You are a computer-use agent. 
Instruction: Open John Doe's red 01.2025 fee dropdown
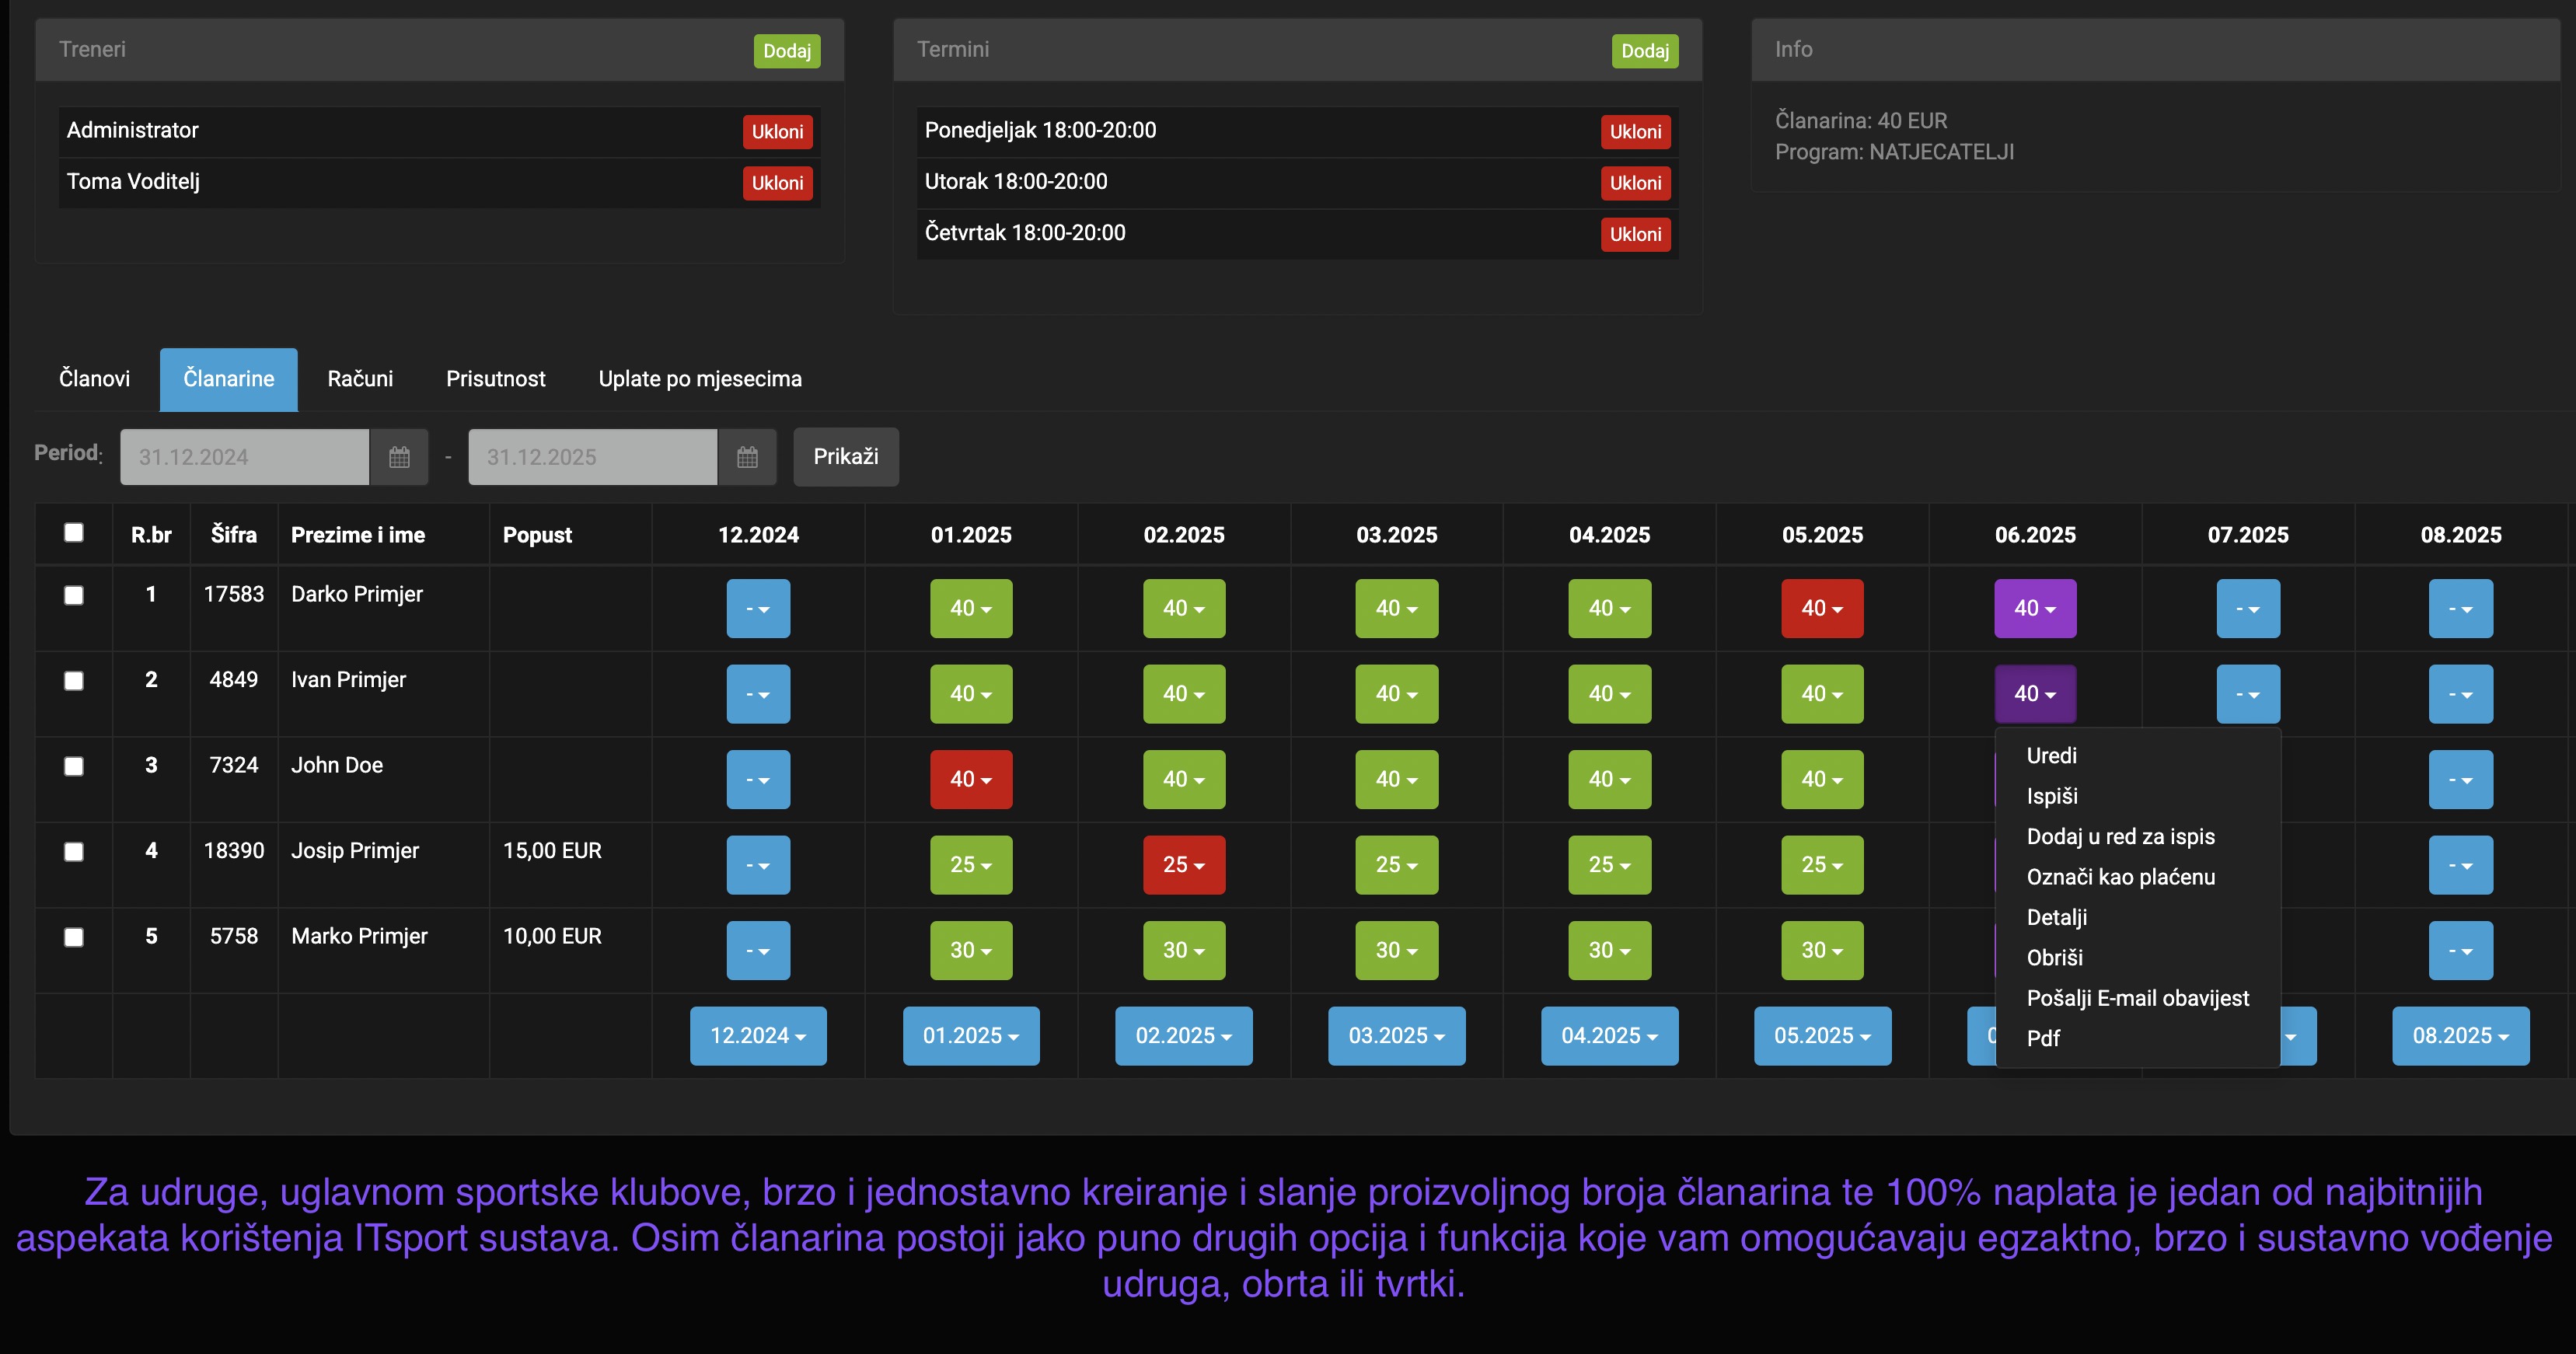pos(970,779)
